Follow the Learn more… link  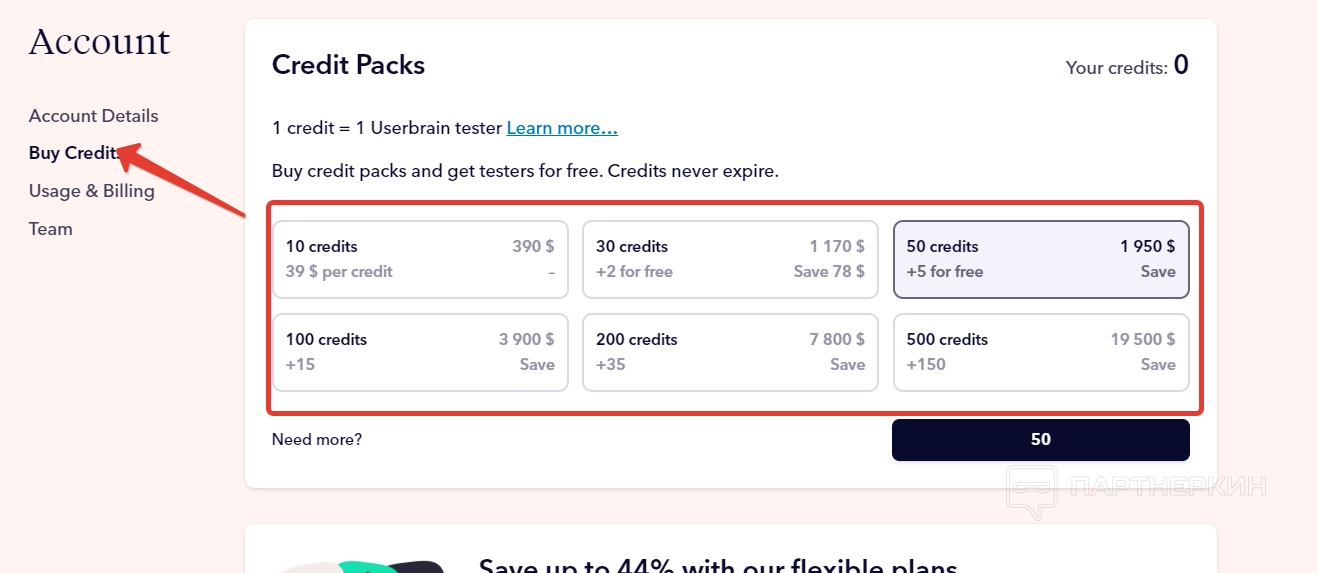click(x=562, y=128)
